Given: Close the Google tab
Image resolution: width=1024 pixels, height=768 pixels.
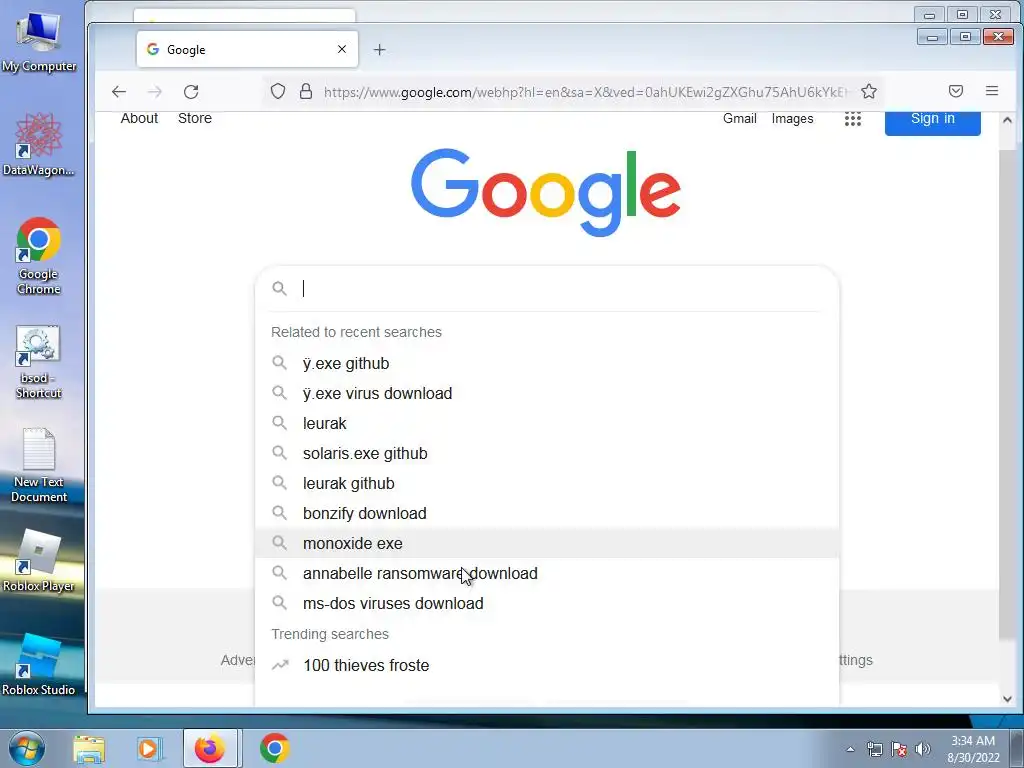Looking at the screenshot, I should point(342,49).
